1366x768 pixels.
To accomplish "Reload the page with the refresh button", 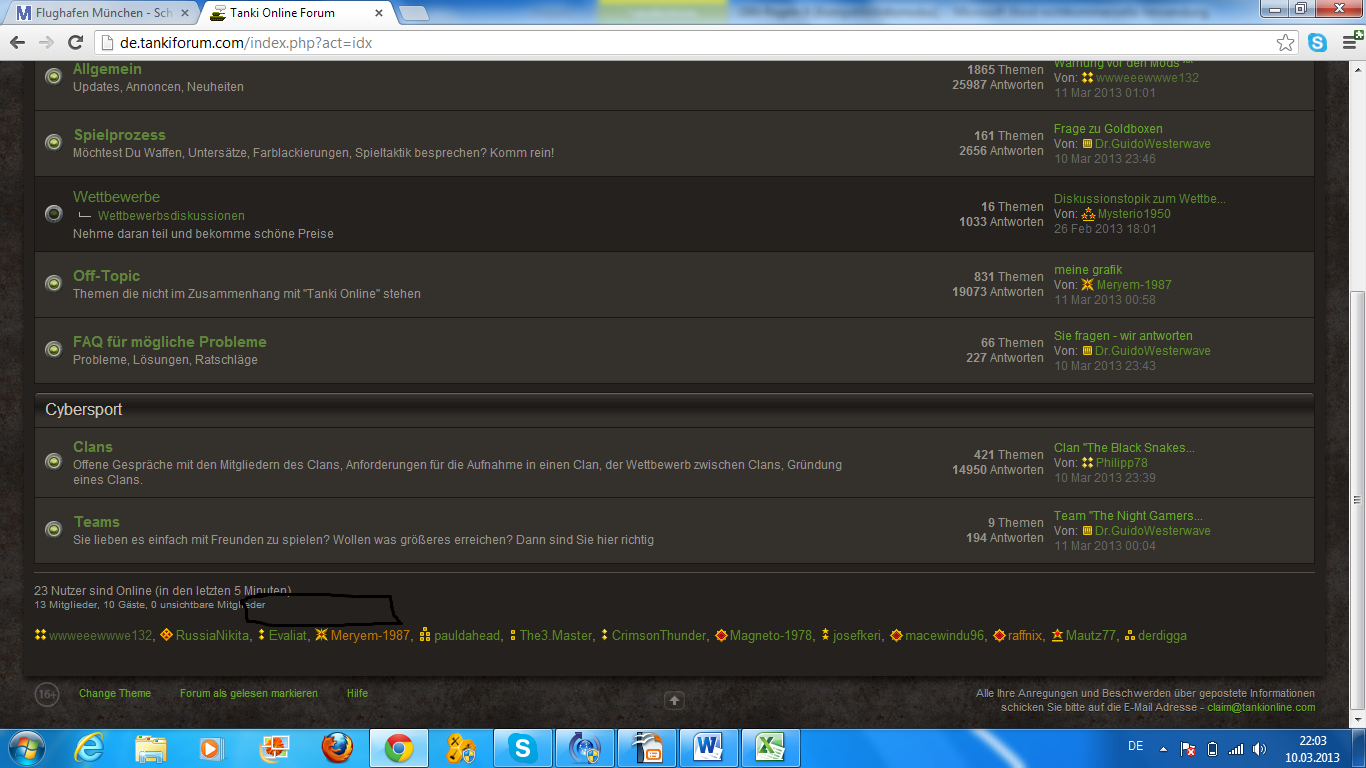I will coord(75,43).
